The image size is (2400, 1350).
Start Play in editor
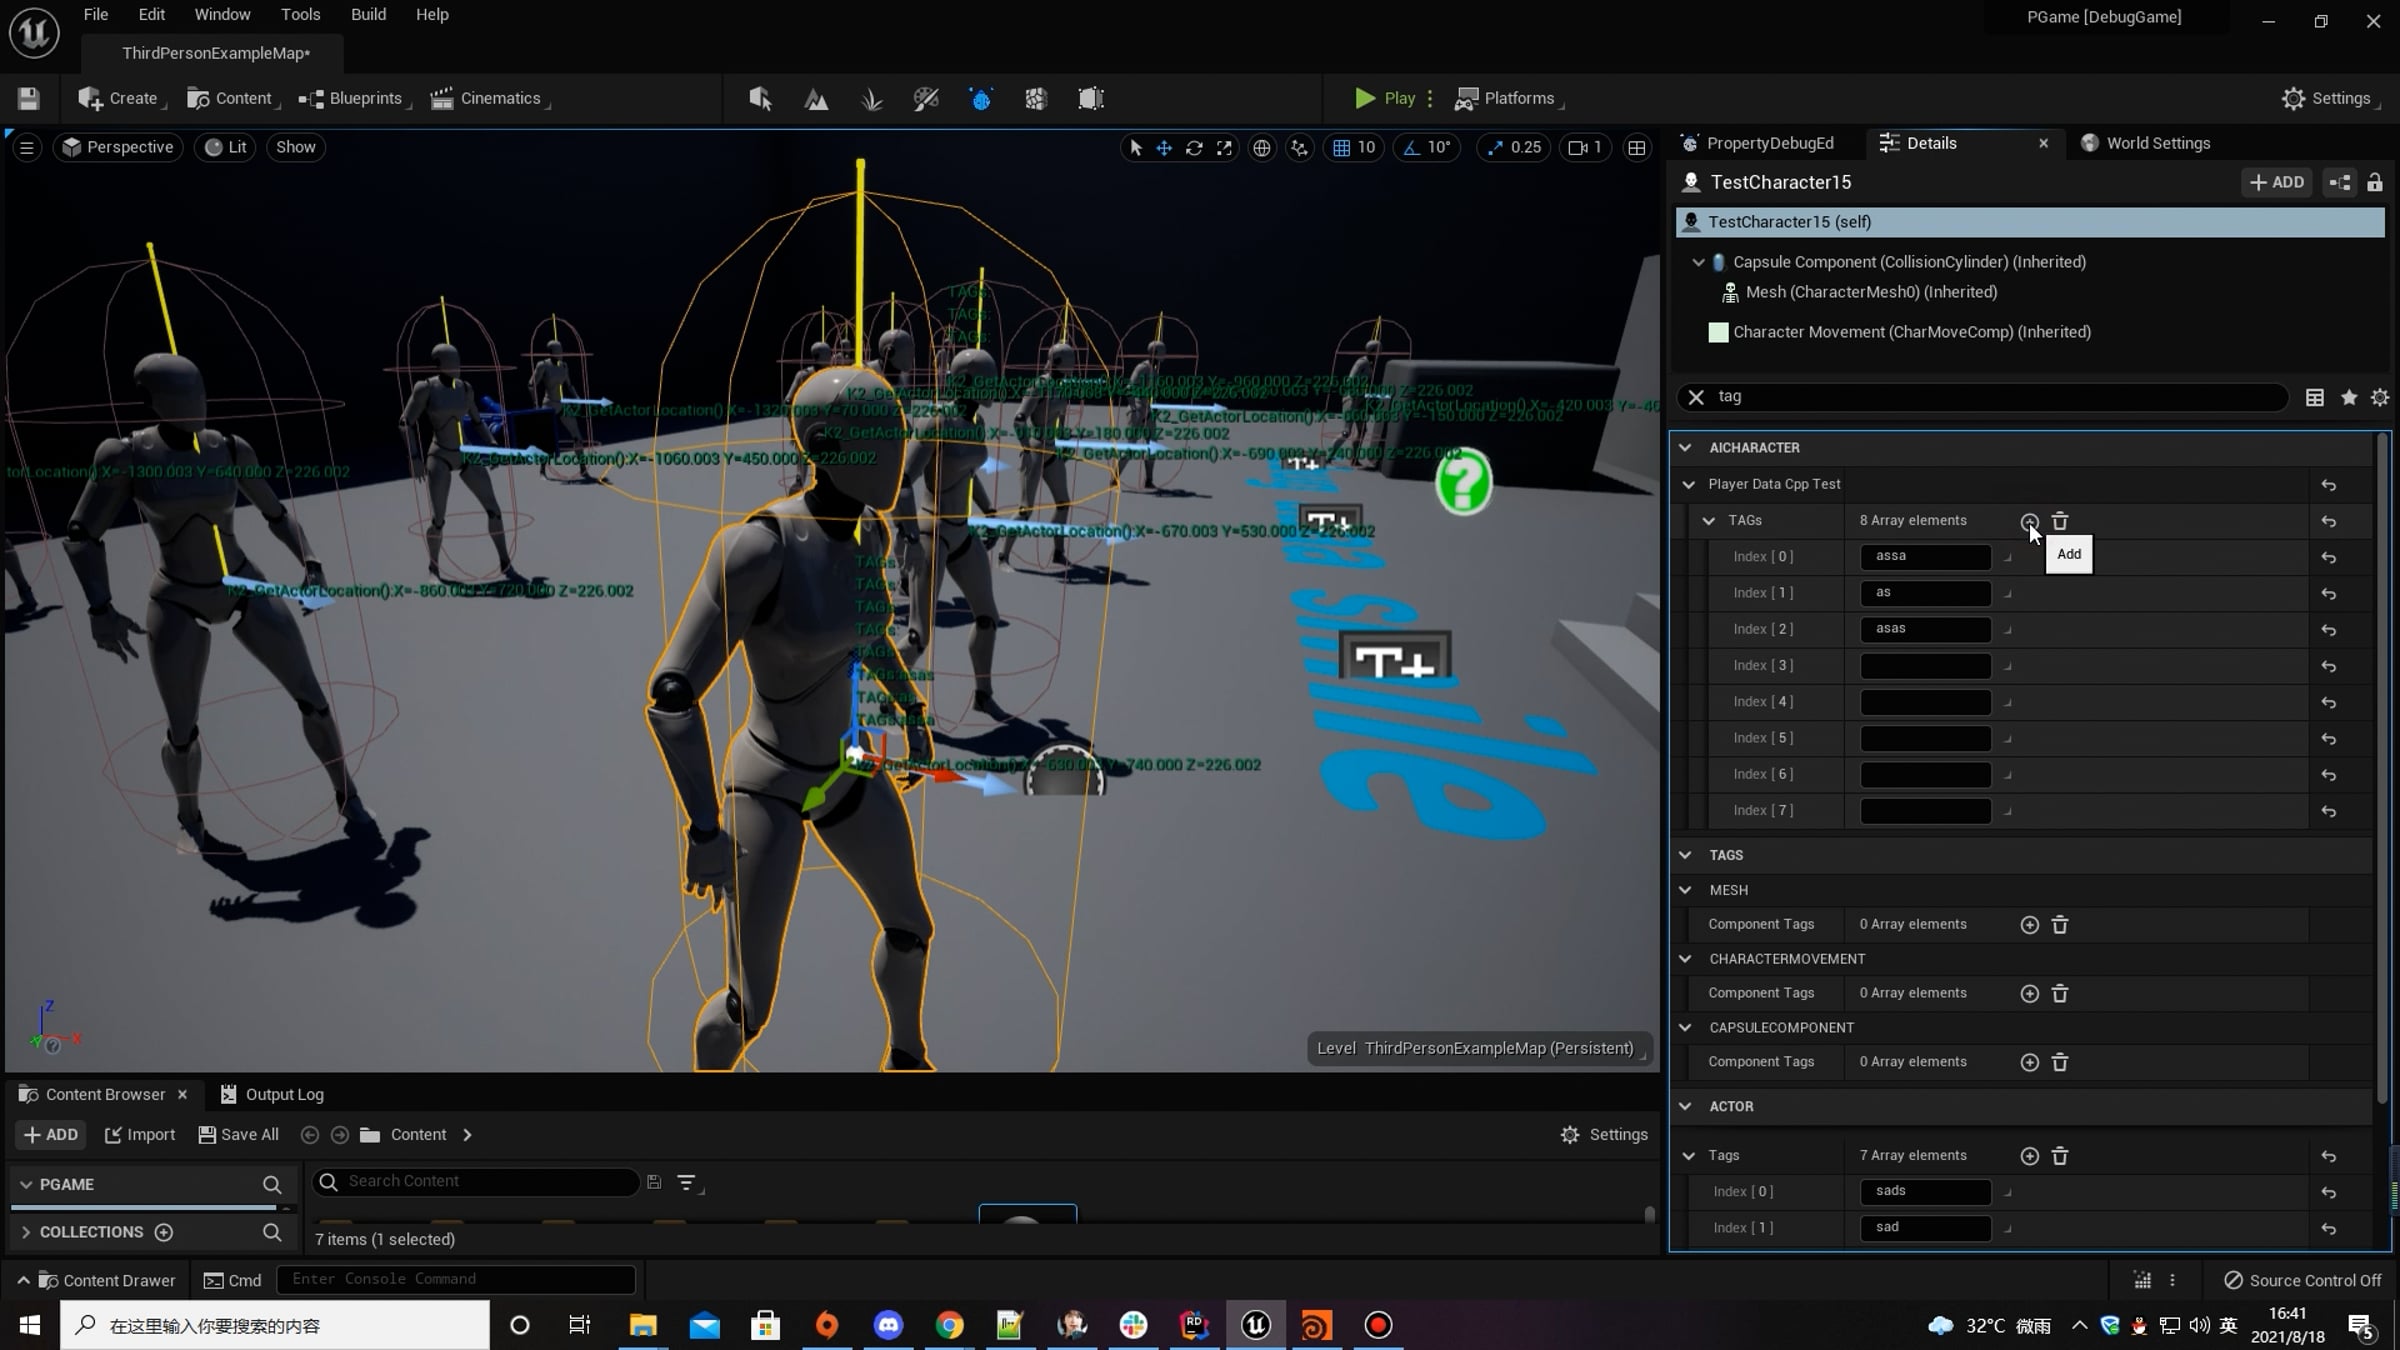coord(1385,98)
